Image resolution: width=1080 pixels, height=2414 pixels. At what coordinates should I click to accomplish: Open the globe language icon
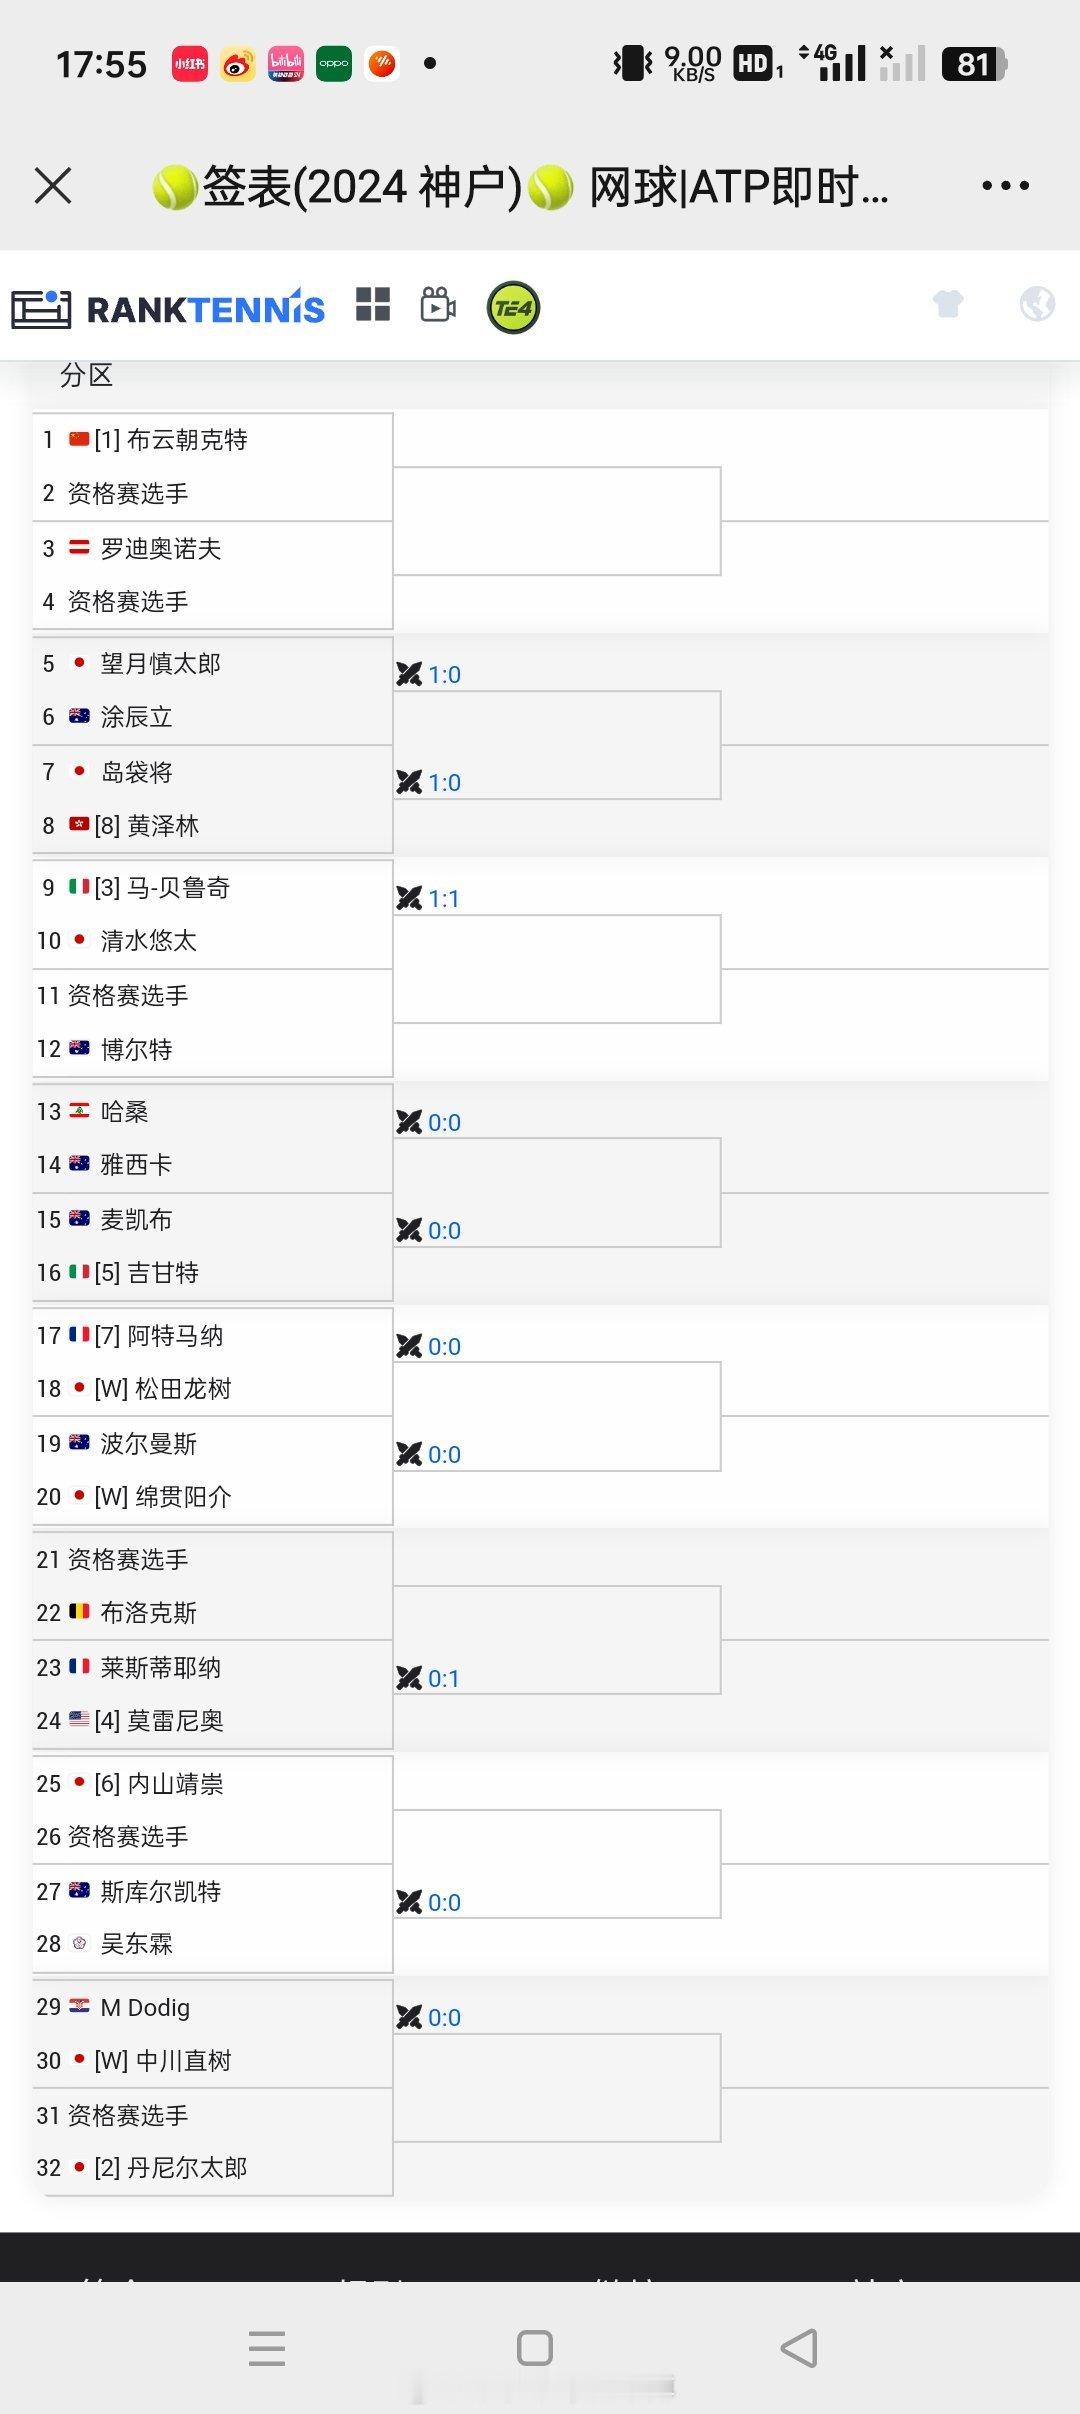1037,303
